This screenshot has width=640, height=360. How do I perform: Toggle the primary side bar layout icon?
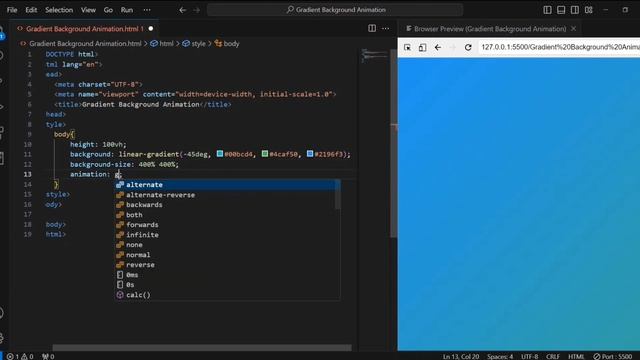[x=547, y=10]
